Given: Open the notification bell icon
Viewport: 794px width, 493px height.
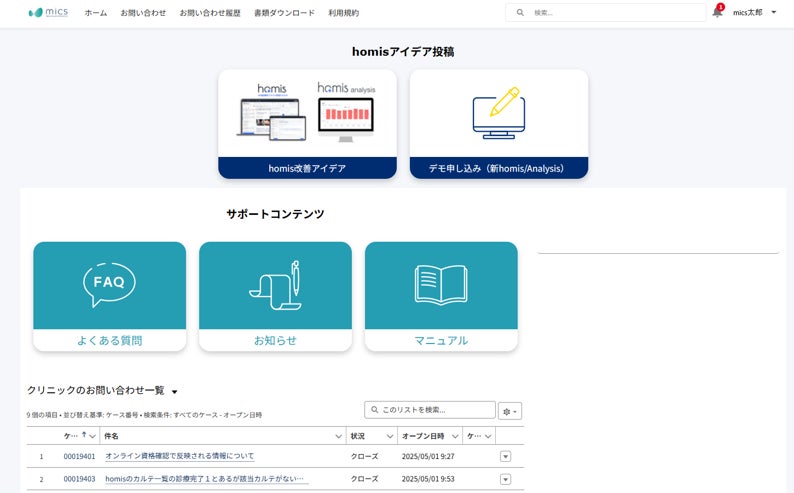Looking at the screenshot, I should click(717, 12).
